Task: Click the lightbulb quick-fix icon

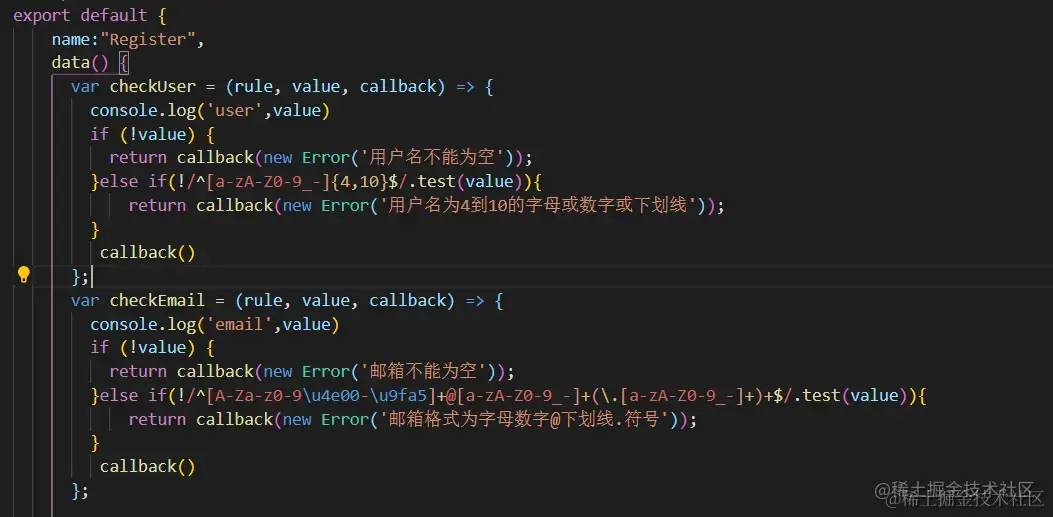Action: (24, 275)
